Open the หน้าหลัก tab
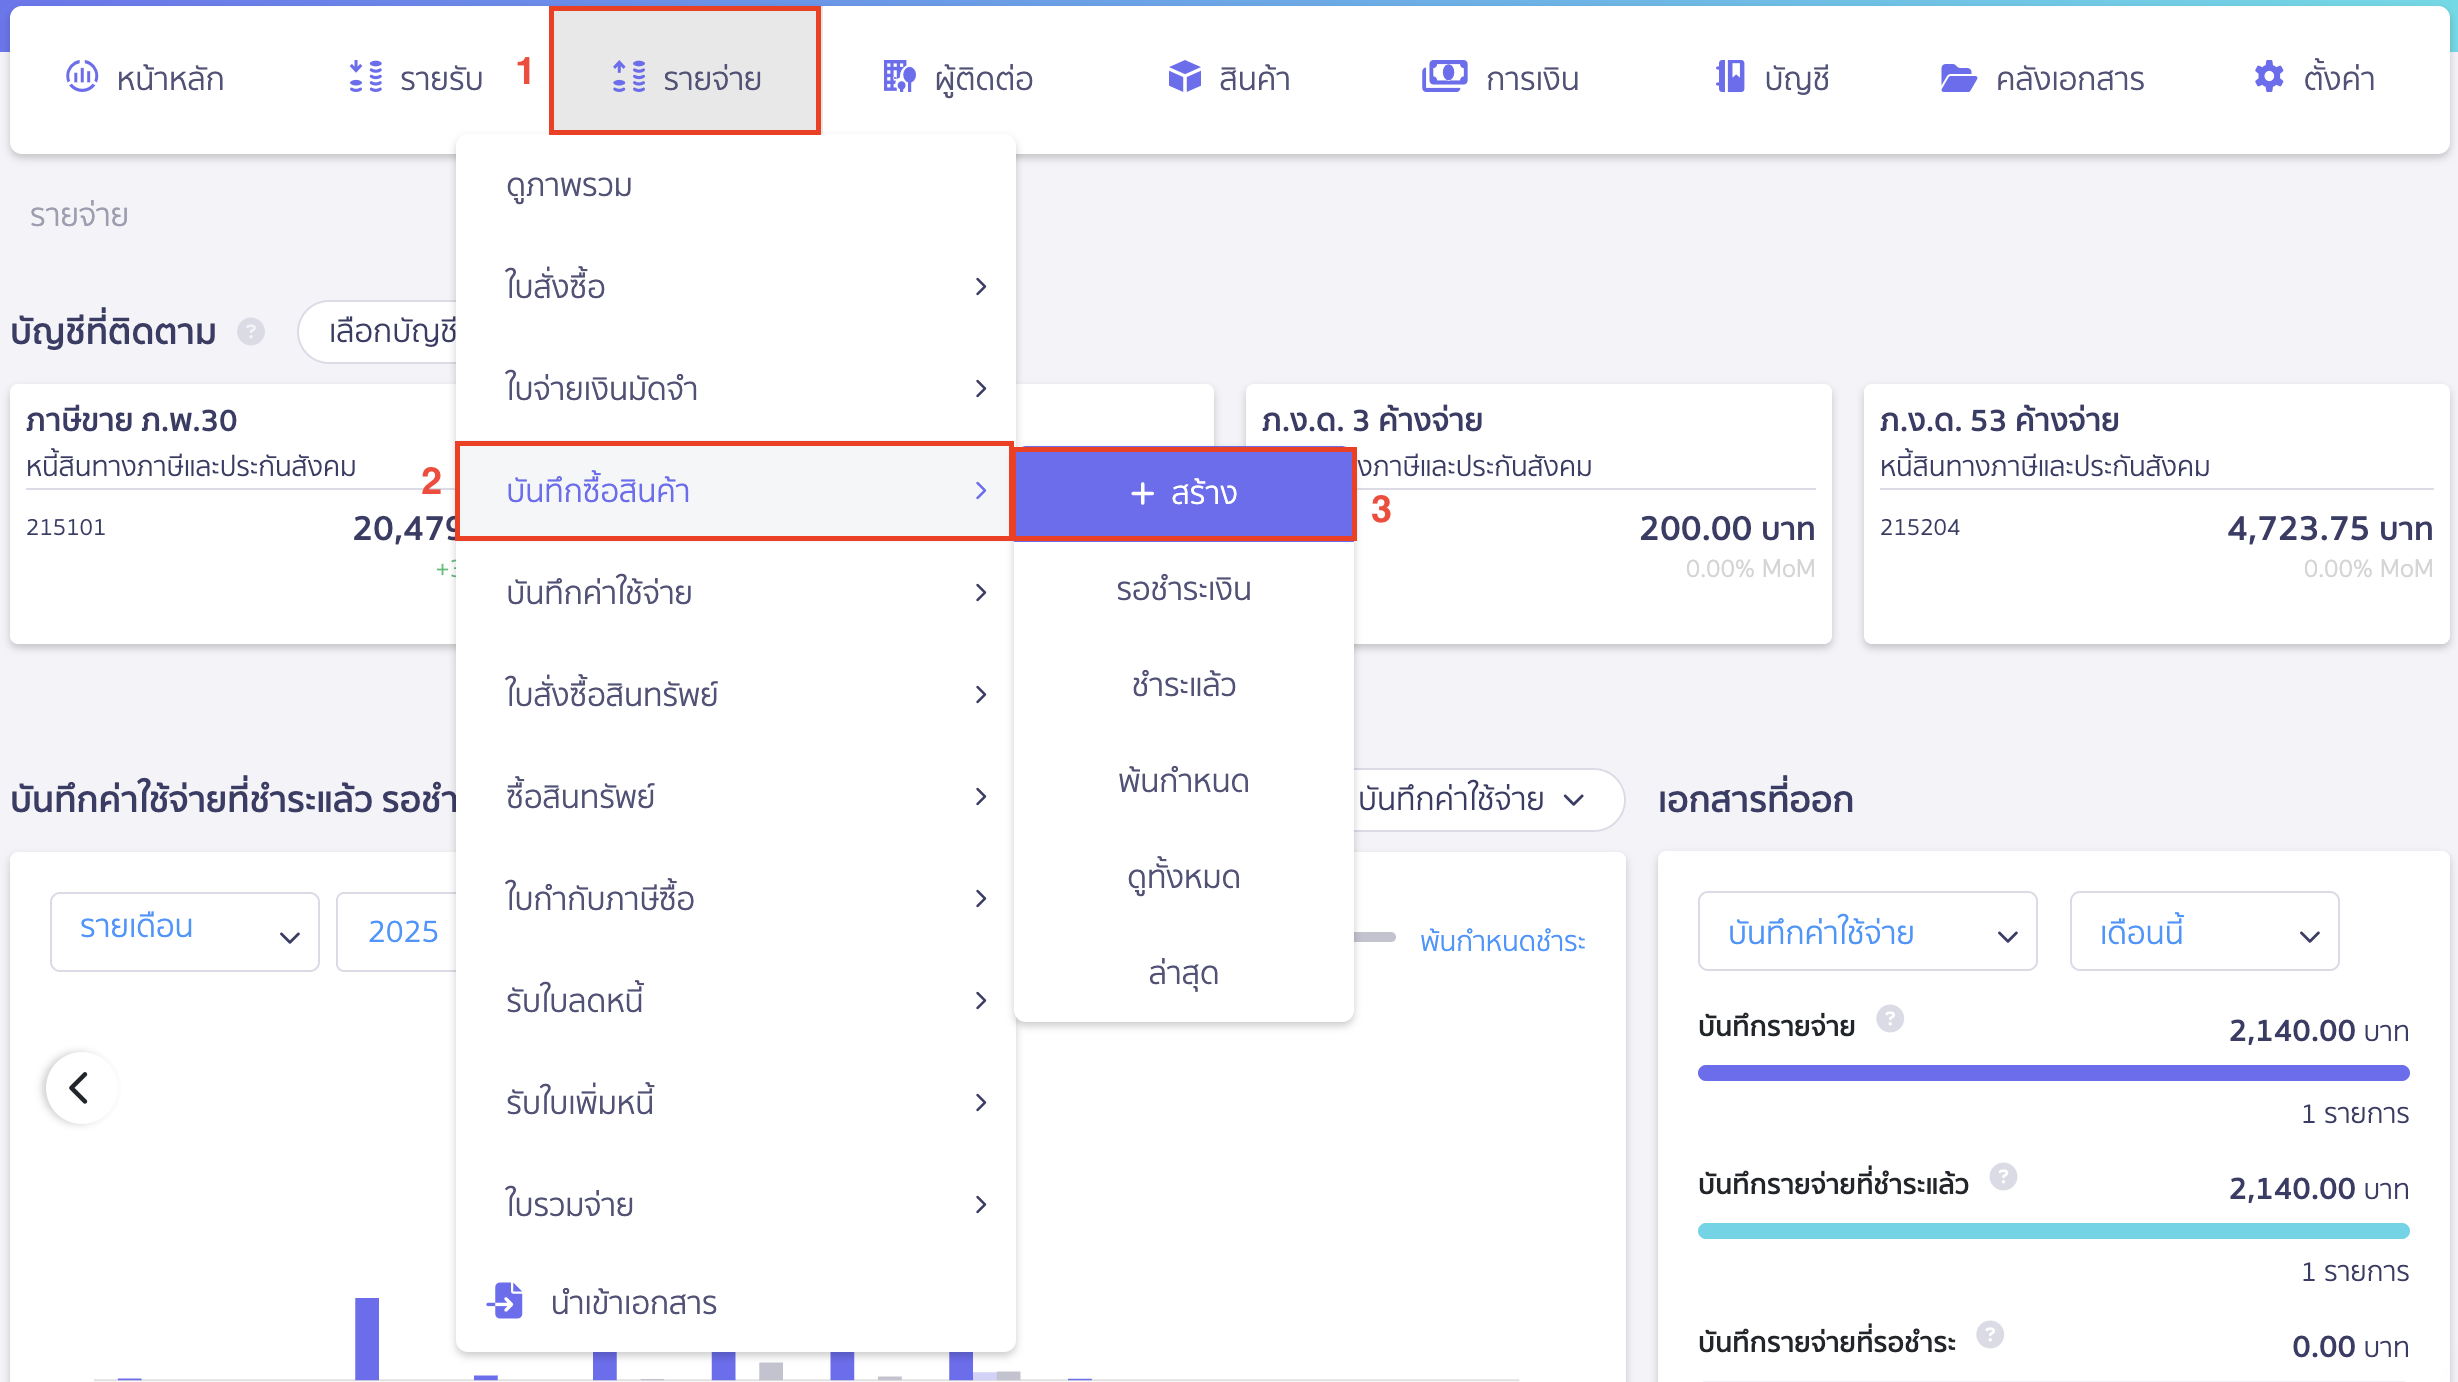Image resolution: width=2458 pixels, height=1382 pixels. pyautogui.click(x=145, y=77)
